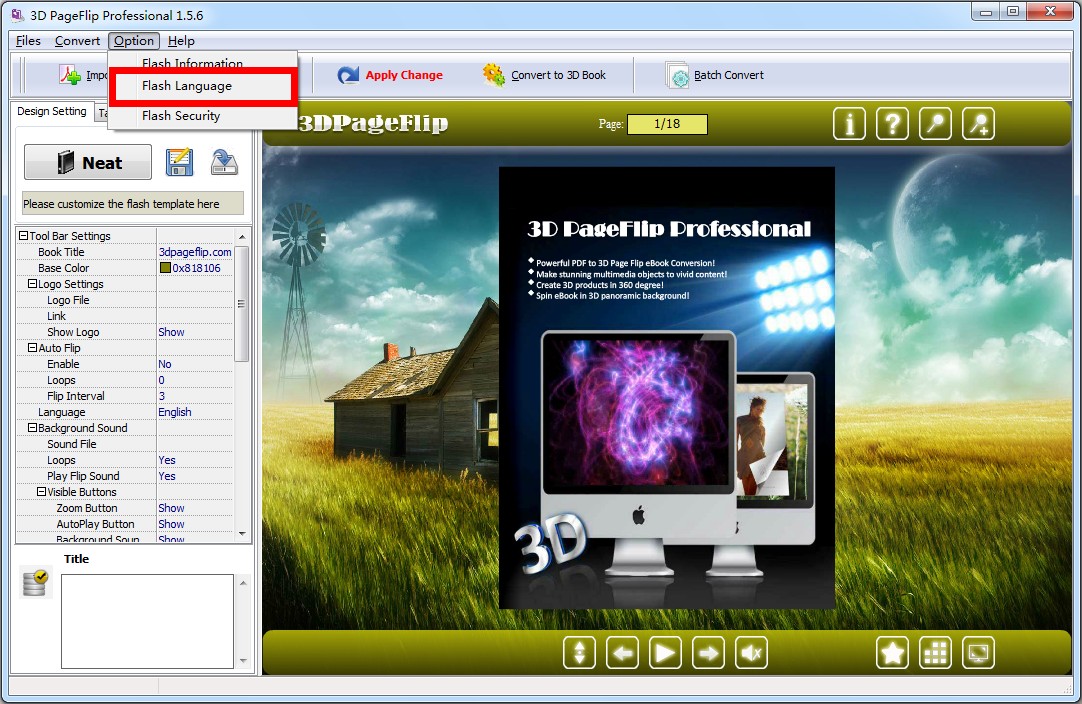This screenshot has width=1082, height=704.
Task: Click the Batch Convert label
Action: pos(729,75)
